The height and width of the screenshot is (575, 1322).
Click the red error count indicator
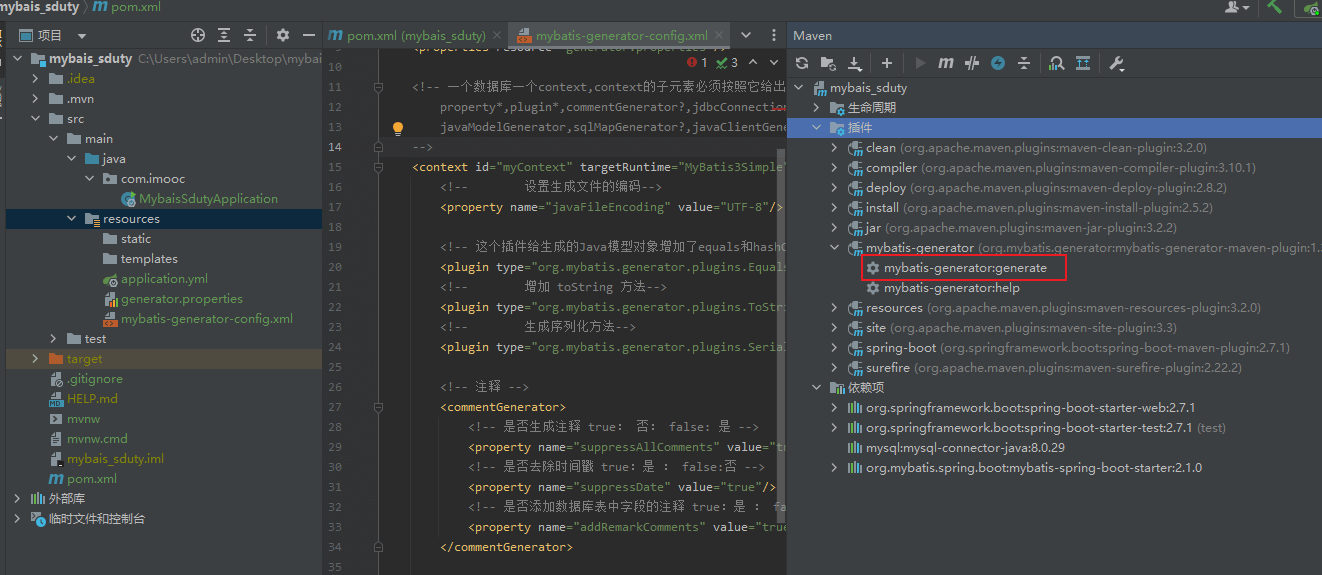click(698, 62)
